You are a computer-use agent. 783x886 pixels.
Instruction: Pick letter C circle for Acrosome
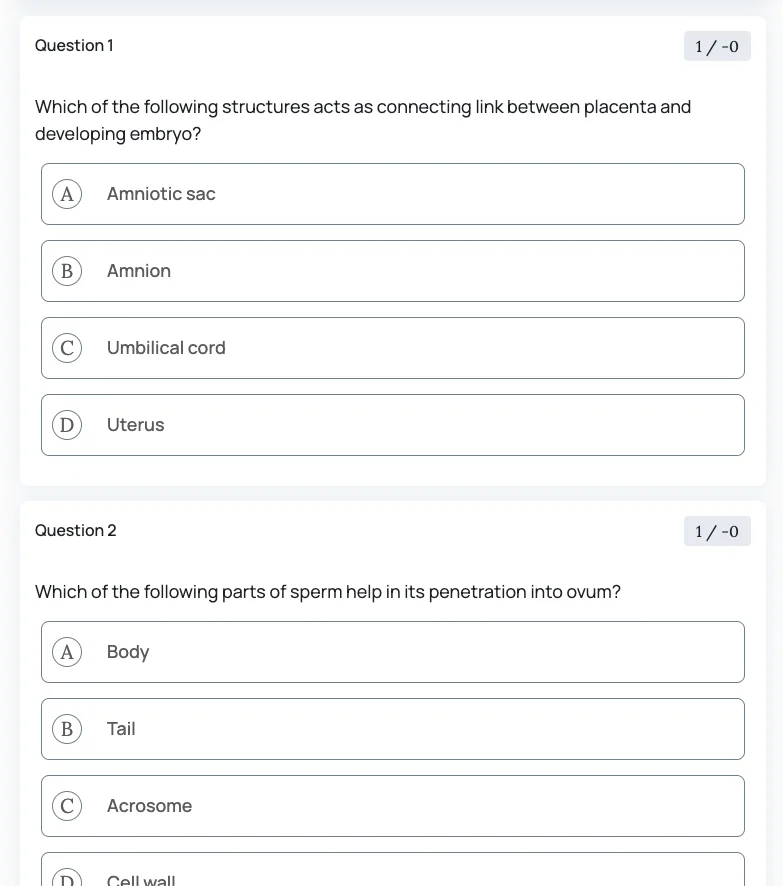click(x=67, y=806)
